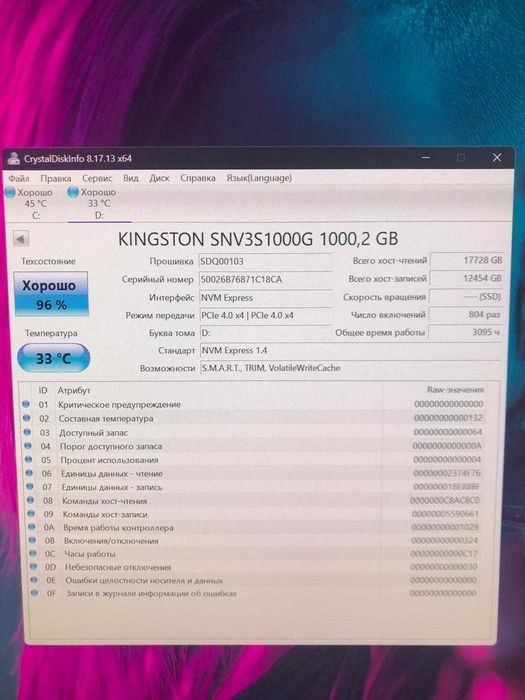Click the Атрибут column header
The height and width of the screenshot is (700, 525).
[x=74, y=390]
